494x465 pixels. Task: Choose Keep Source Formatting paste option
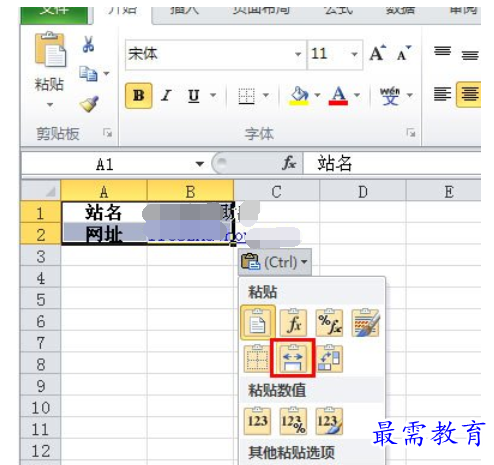[x=365, y=323]
